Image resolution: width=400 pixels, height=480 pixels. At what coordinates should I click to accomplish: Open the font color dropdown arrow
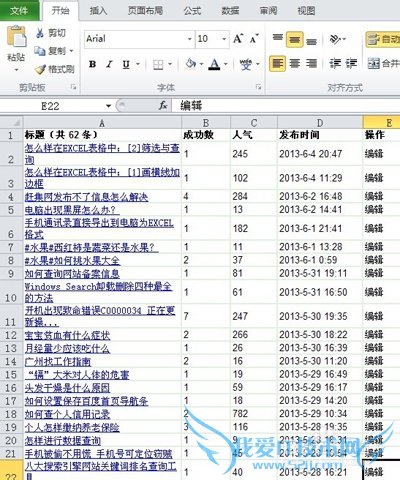coord(226,64)
